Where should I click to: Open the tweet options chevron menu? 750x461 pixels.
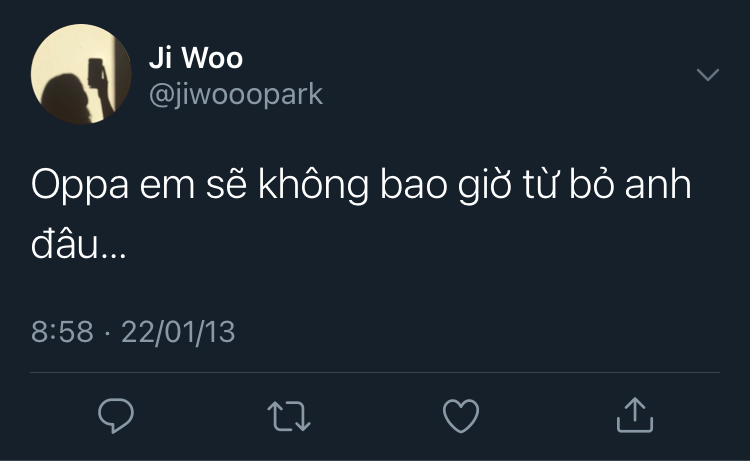(708, 75)
